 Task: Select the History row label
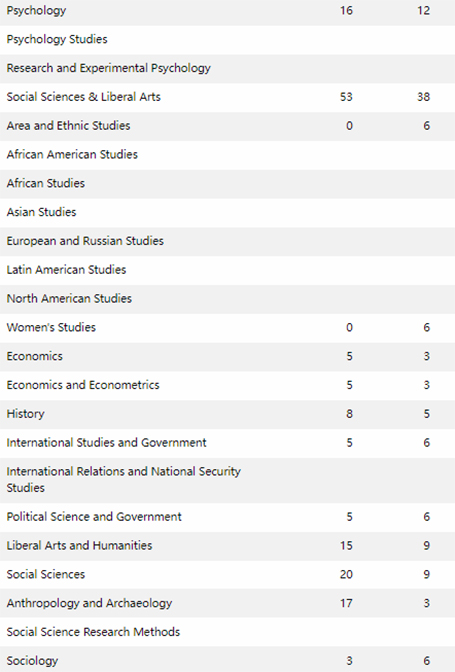click(x=25, y=414)
